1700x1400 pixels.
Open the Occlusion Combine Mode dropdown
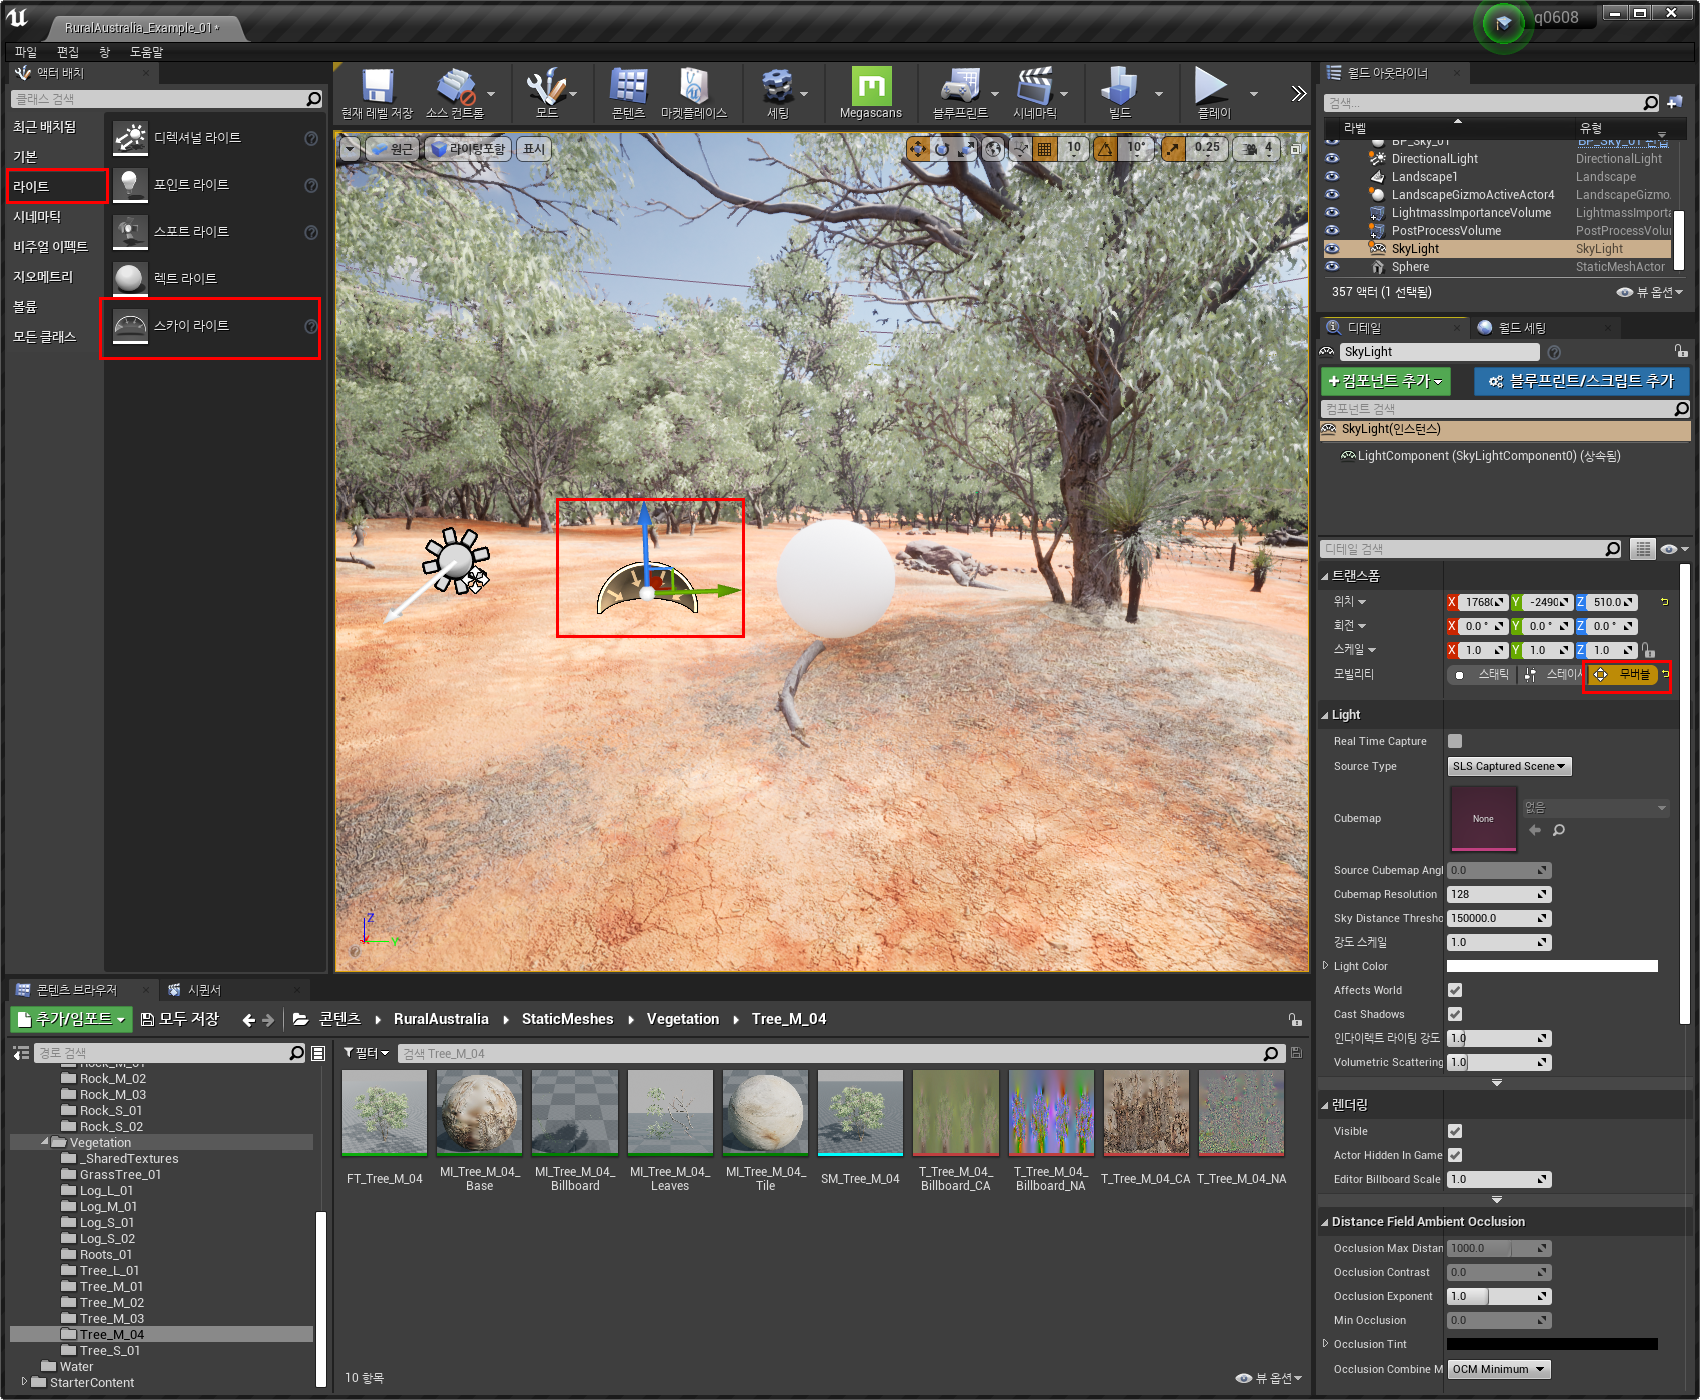1498,1369
